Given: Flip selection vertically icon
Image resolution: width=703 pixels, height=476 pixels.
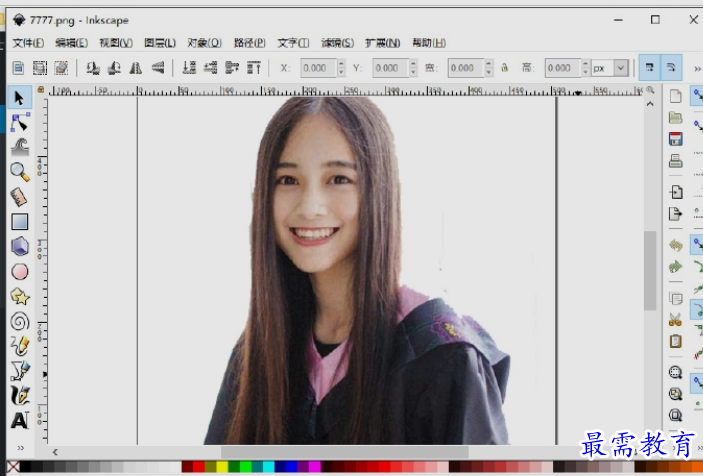Looking at the screenshot, I should (x=157, y=68).
